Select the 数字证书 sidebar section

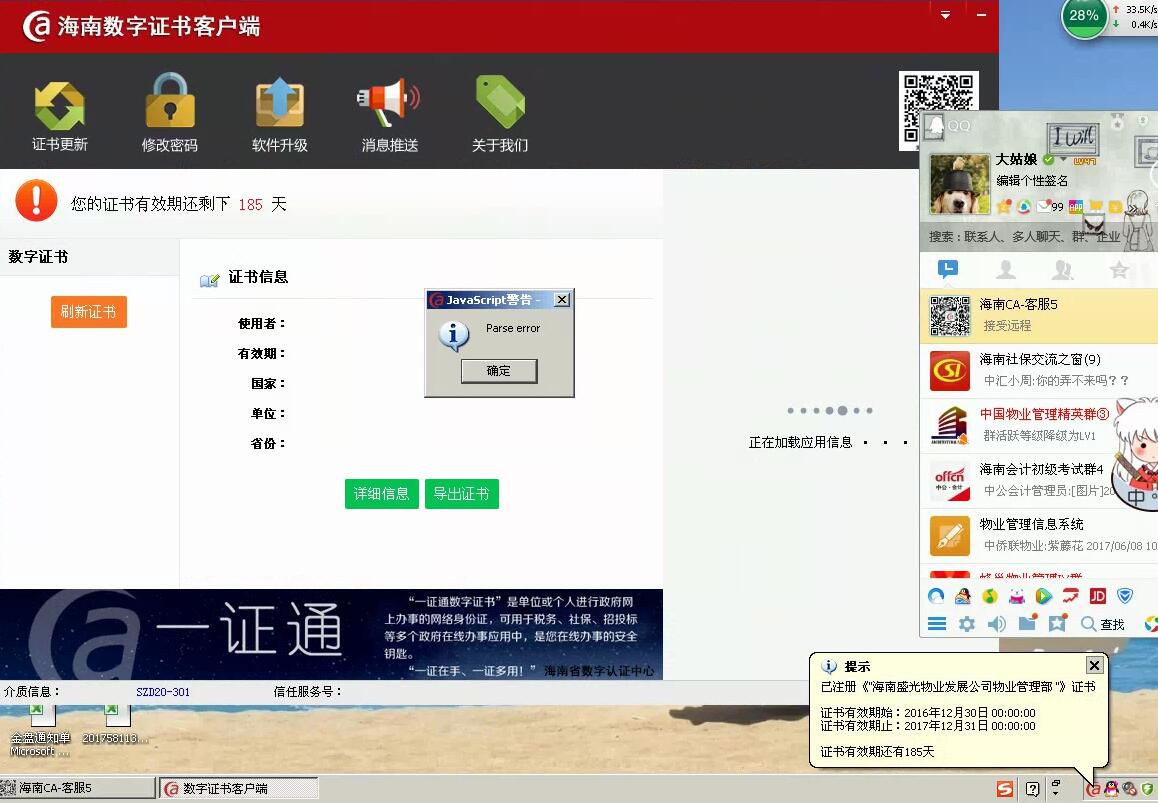point(89,257)
